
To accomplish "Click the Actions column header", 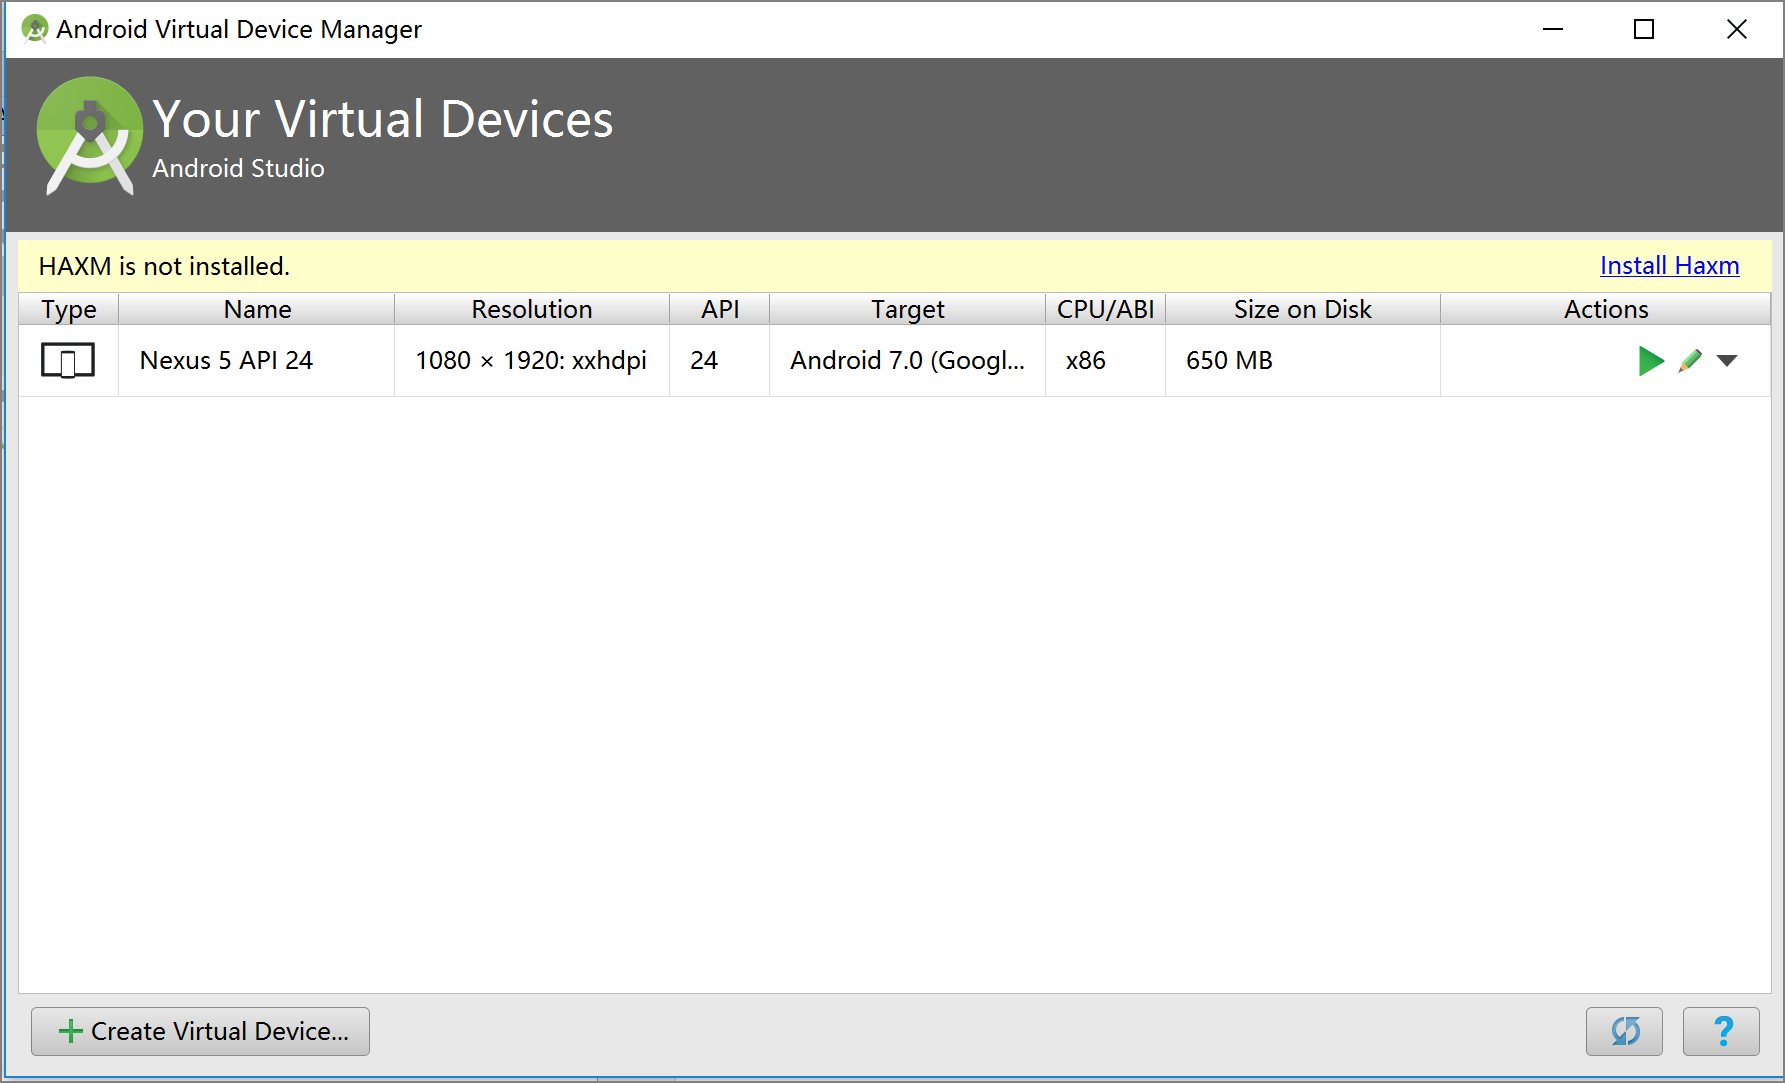I will (x=1606, y=309).
